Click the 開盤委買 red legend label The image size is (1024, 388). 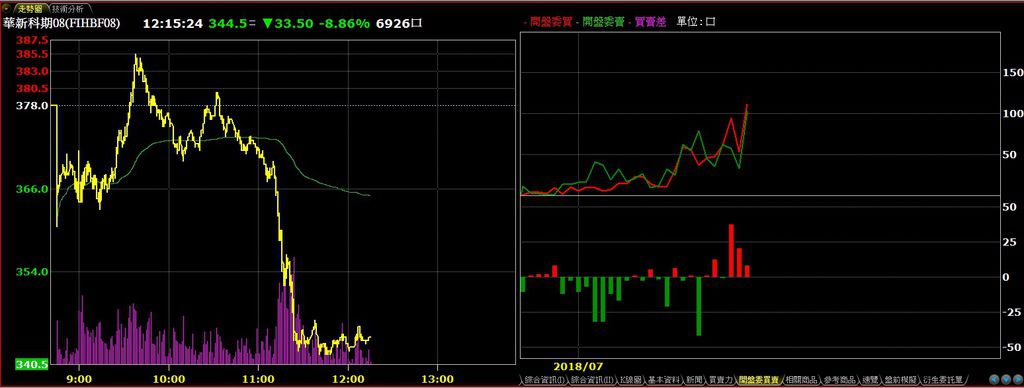[x=551, y=22]
